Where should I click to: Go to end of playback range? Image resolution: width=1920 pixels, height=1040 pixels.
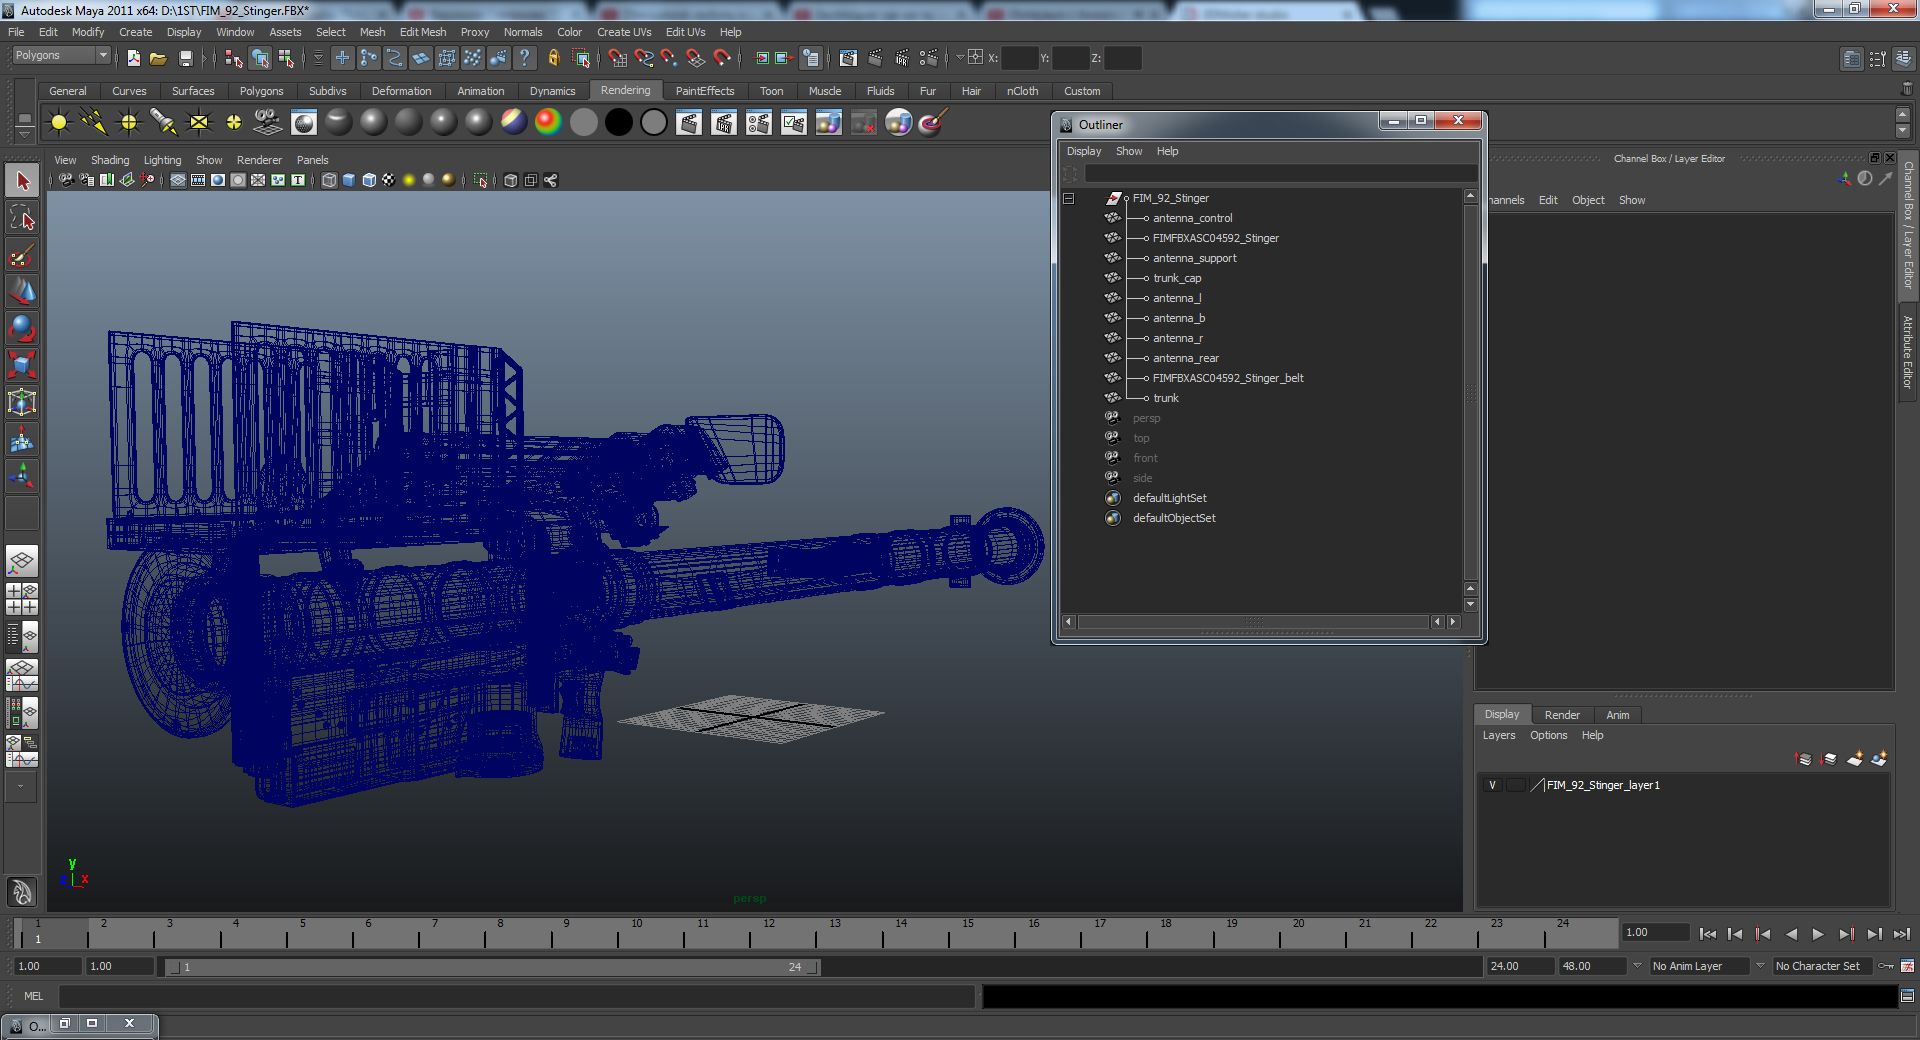[1901, 934]
